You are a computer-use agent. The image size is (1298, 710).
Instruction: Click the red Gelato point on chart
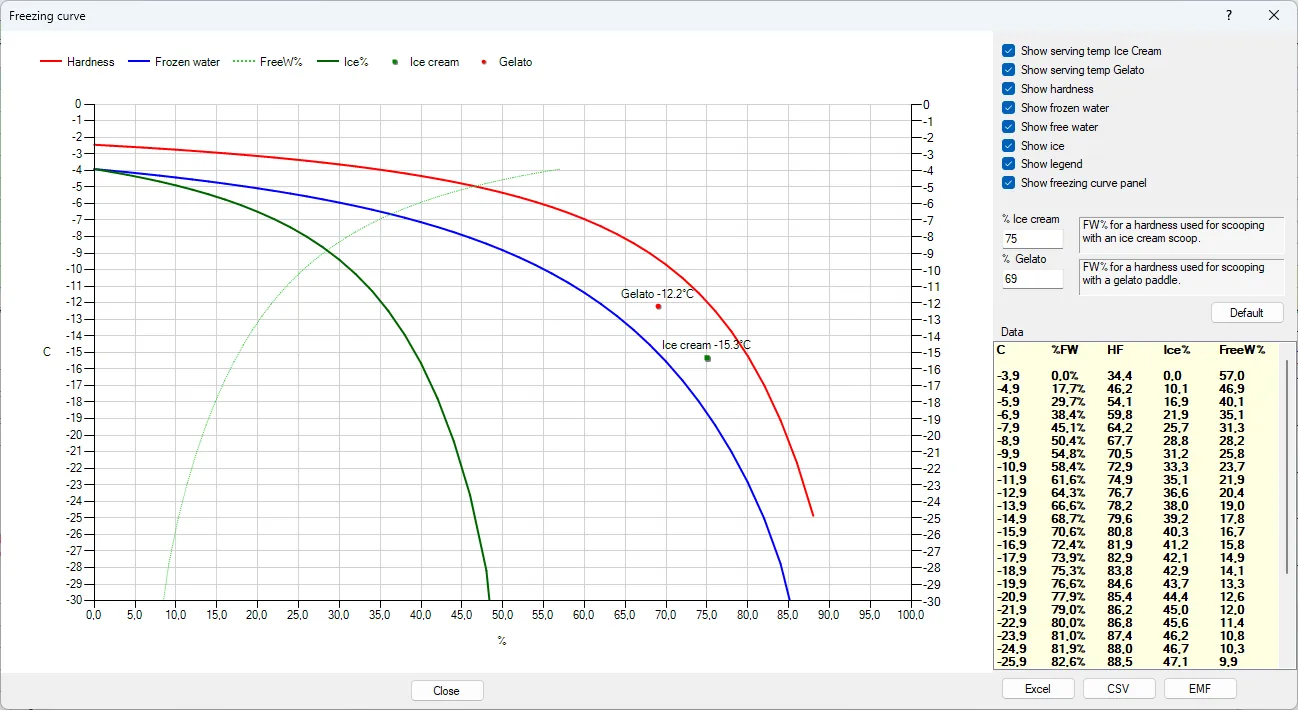[658, 306]
